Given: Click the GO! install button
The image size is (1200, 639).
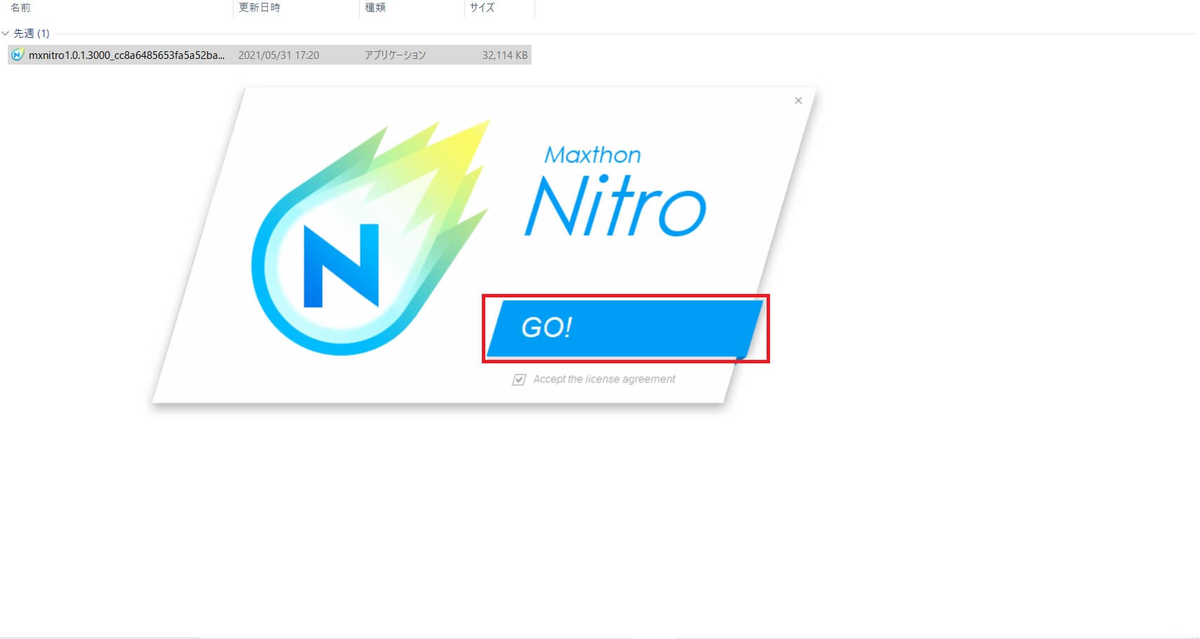Looking at the screenshot, I should pos(625,329).
